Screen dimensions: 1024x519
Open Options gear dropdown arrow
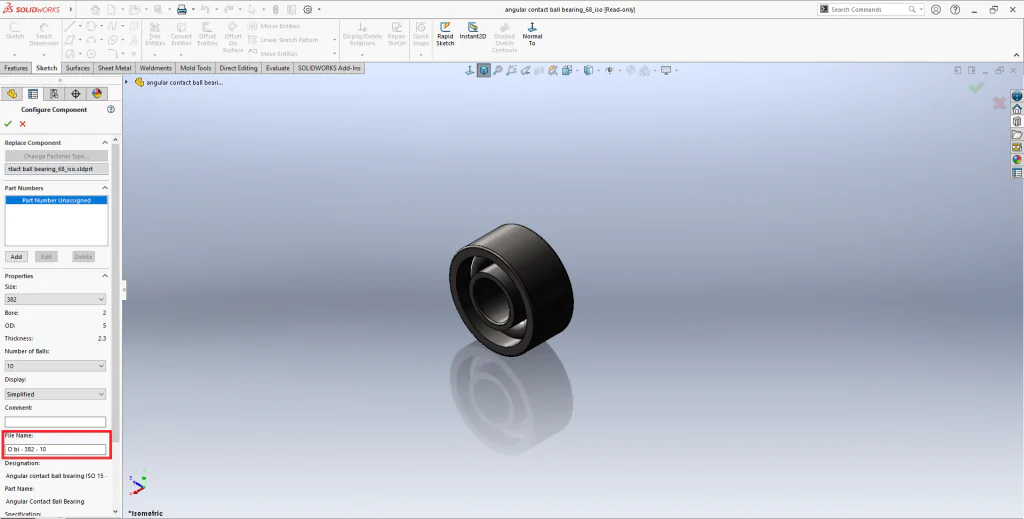point(319,10)
